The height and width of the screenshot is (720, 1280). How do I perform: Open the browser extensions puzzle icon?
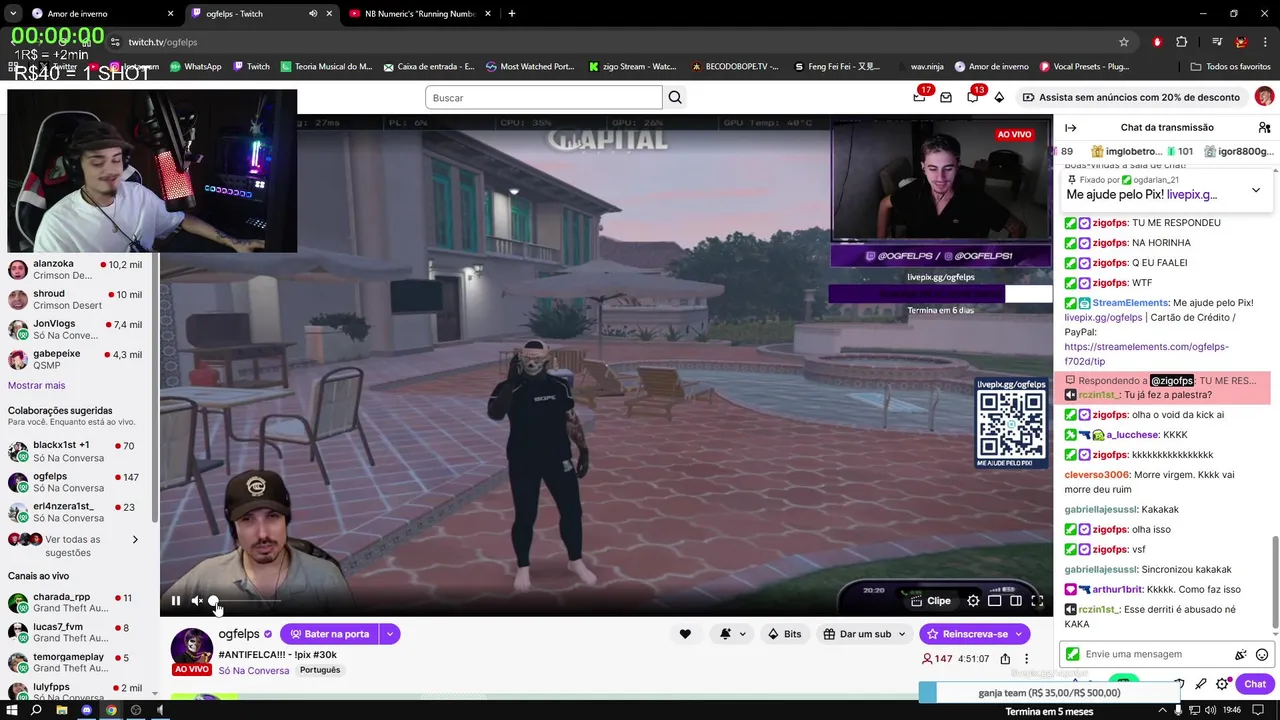point(1182,42)
